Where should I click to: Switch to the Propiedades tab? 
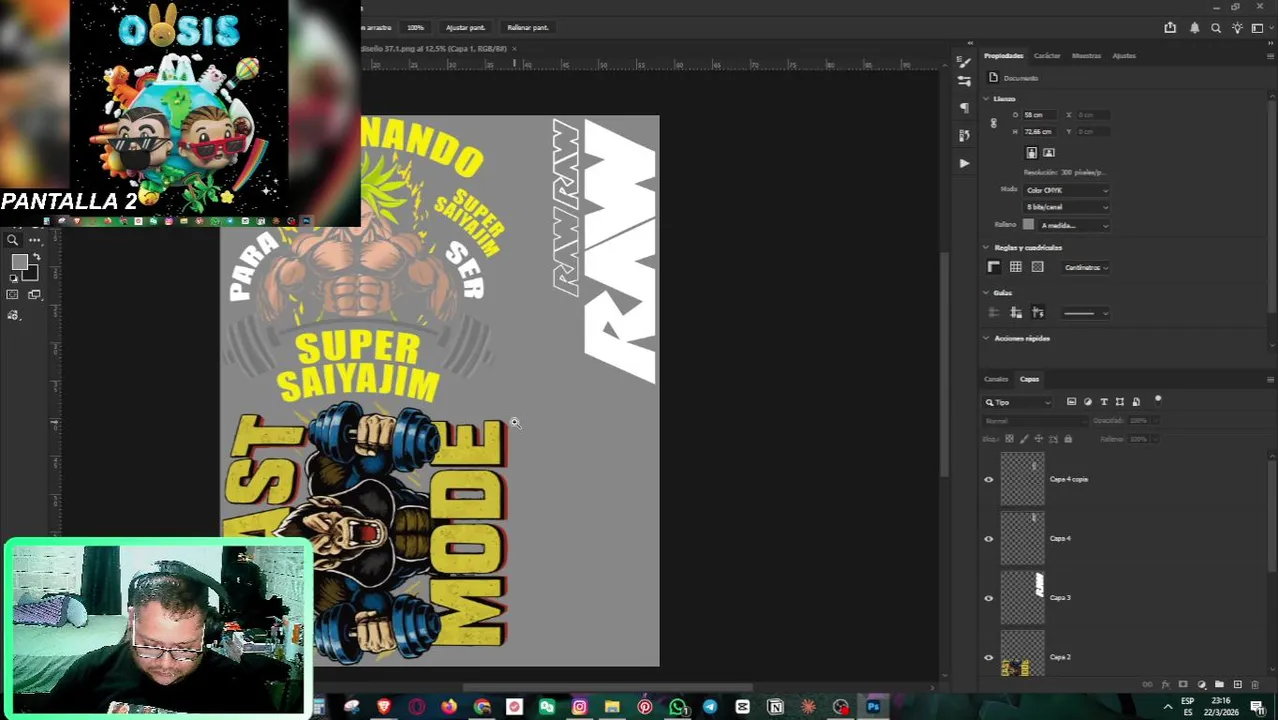pos(1003,56)
